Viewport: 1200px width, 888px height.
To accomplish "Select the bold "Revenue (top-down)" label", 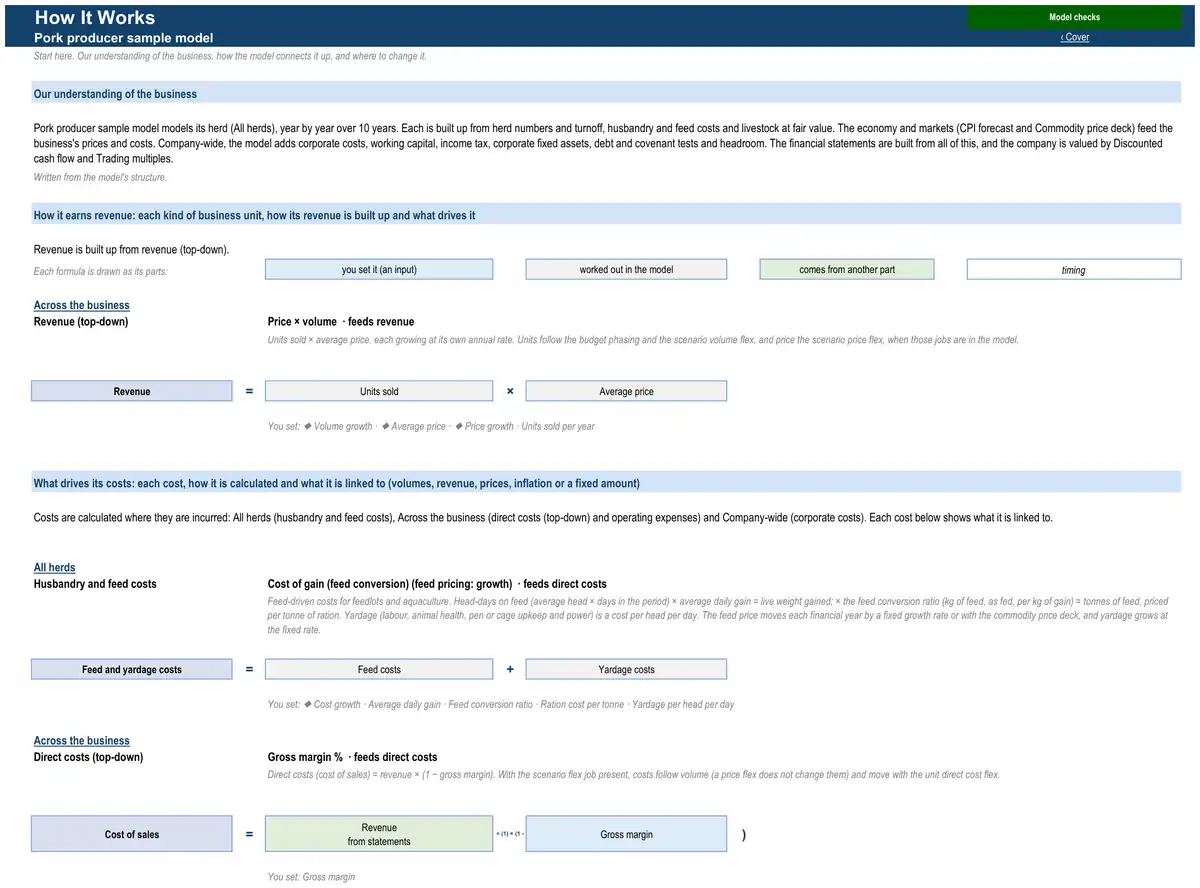I will click(81, 322).
